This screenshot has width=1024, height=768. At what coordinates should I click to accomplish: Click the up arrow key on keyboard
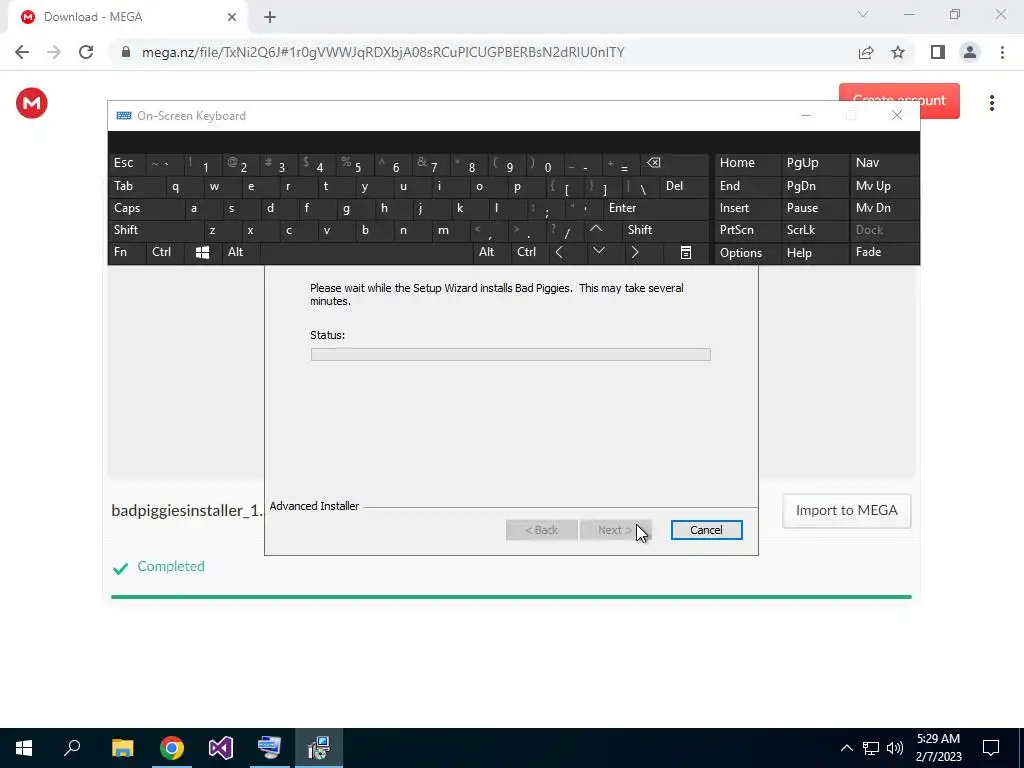[596, 230]
